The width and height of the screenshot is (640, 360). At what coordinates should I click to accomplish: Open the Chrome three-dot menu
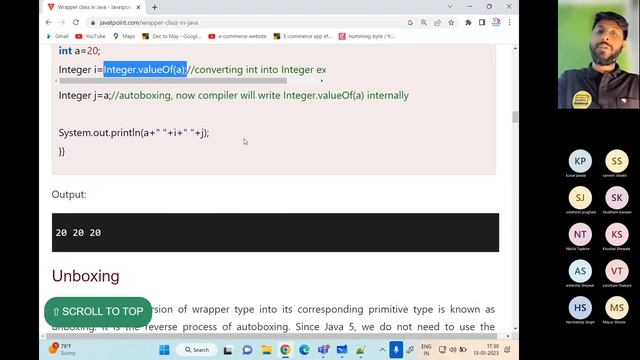(x=509, y=22)
